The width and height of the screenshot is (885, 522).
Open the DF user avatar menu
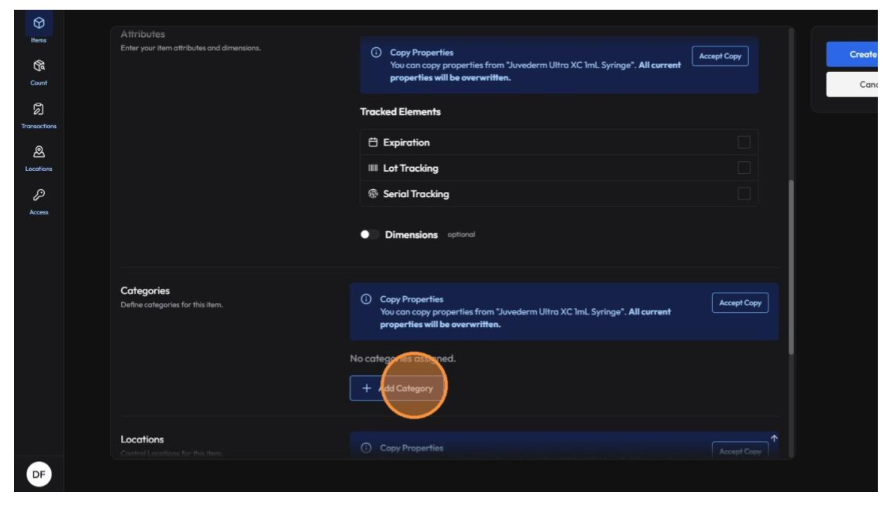tap(39, 474)
